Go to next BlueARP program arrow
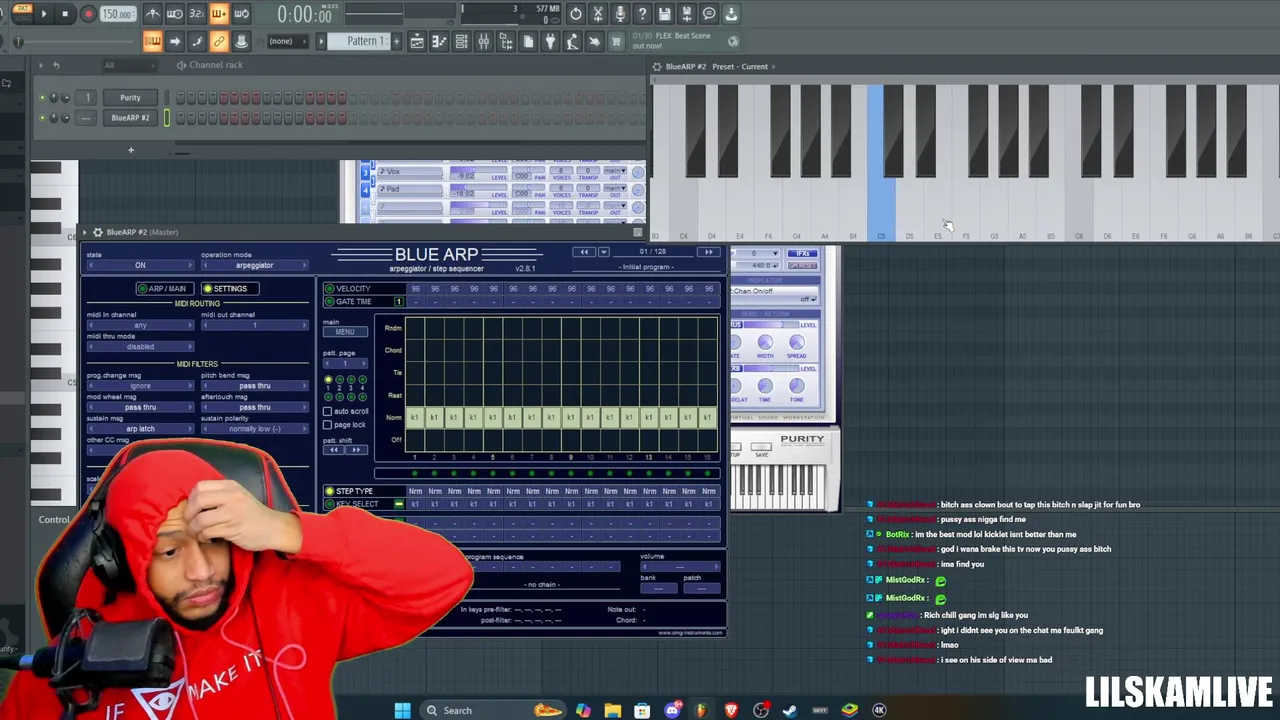 [x=709, y=252]
